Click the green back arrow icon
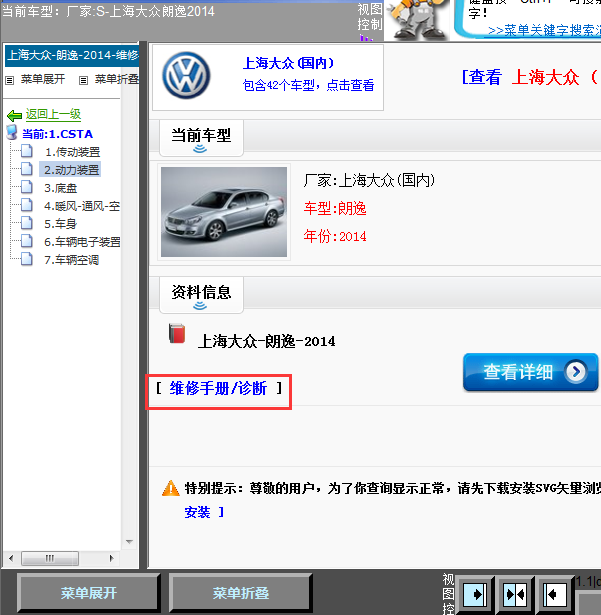Screen dimensions: 601x615 (15, 115)
